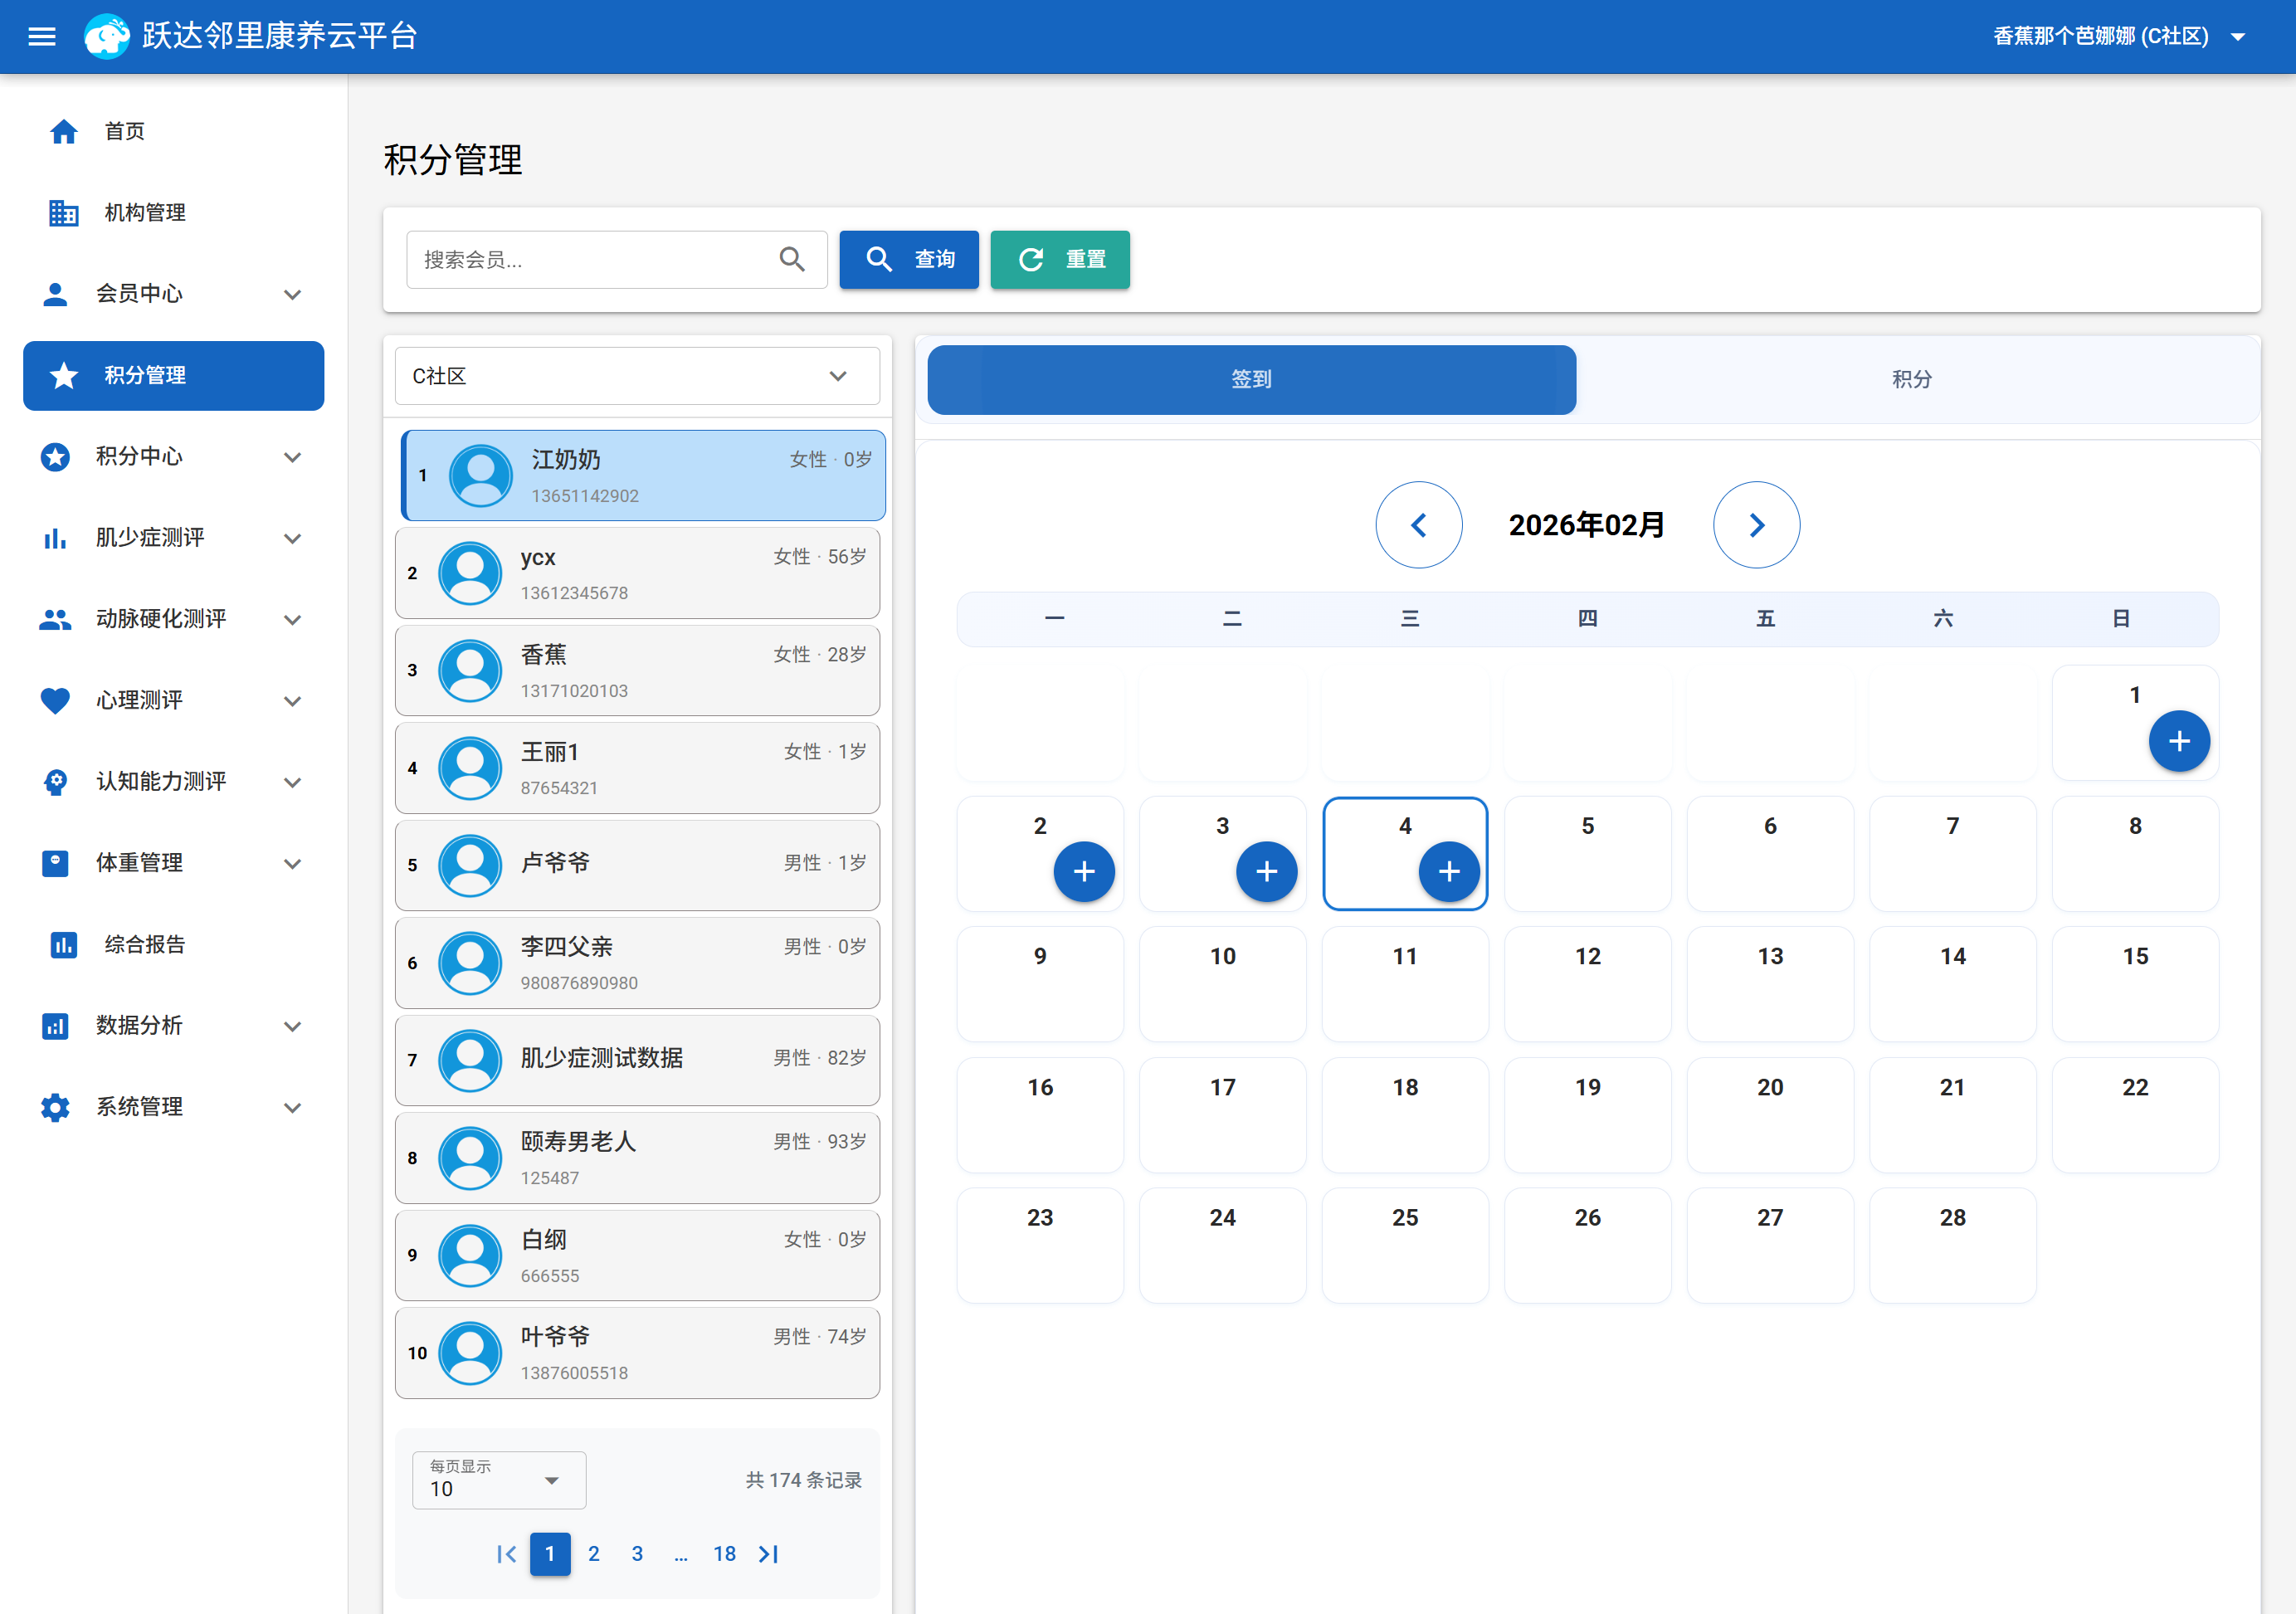
Task: Click the 查询 search button
Action: [x=909, y=260]
